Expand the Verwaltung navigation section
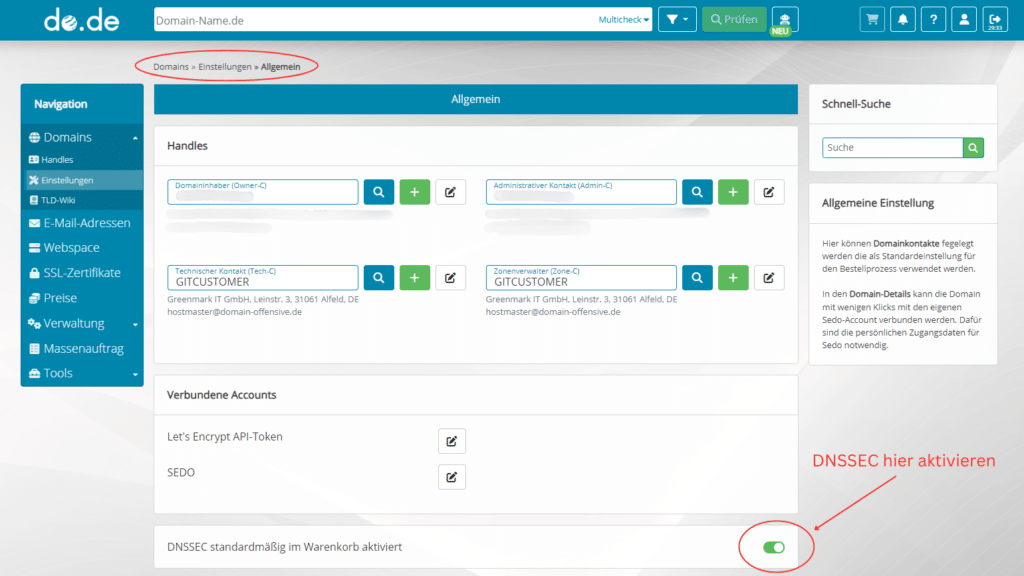The image size is (1024, 576). click(82, 323)
